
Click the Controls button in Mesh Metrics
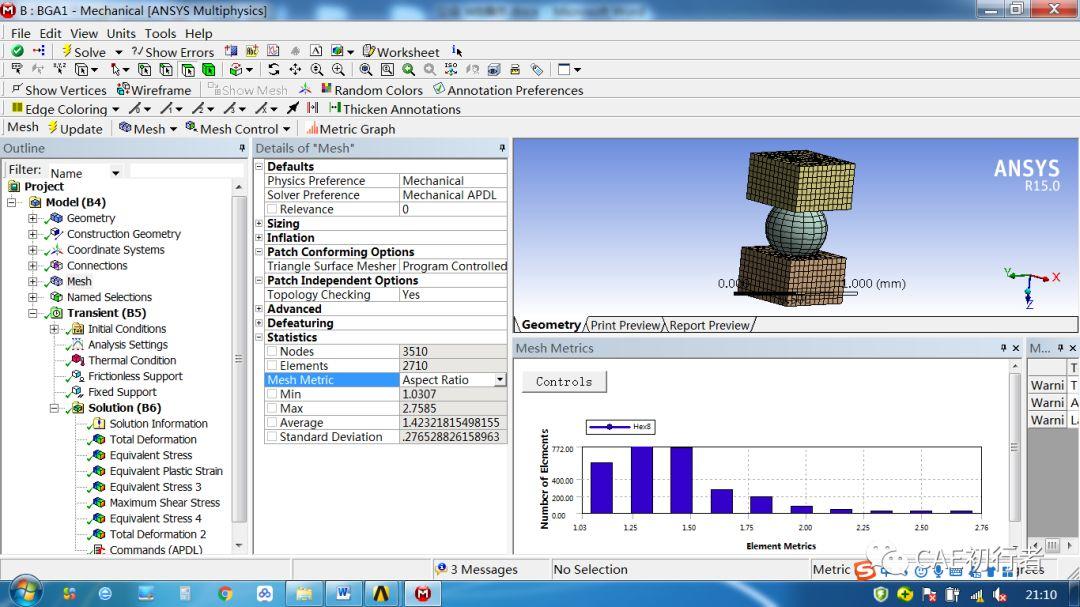pos(564,382)
